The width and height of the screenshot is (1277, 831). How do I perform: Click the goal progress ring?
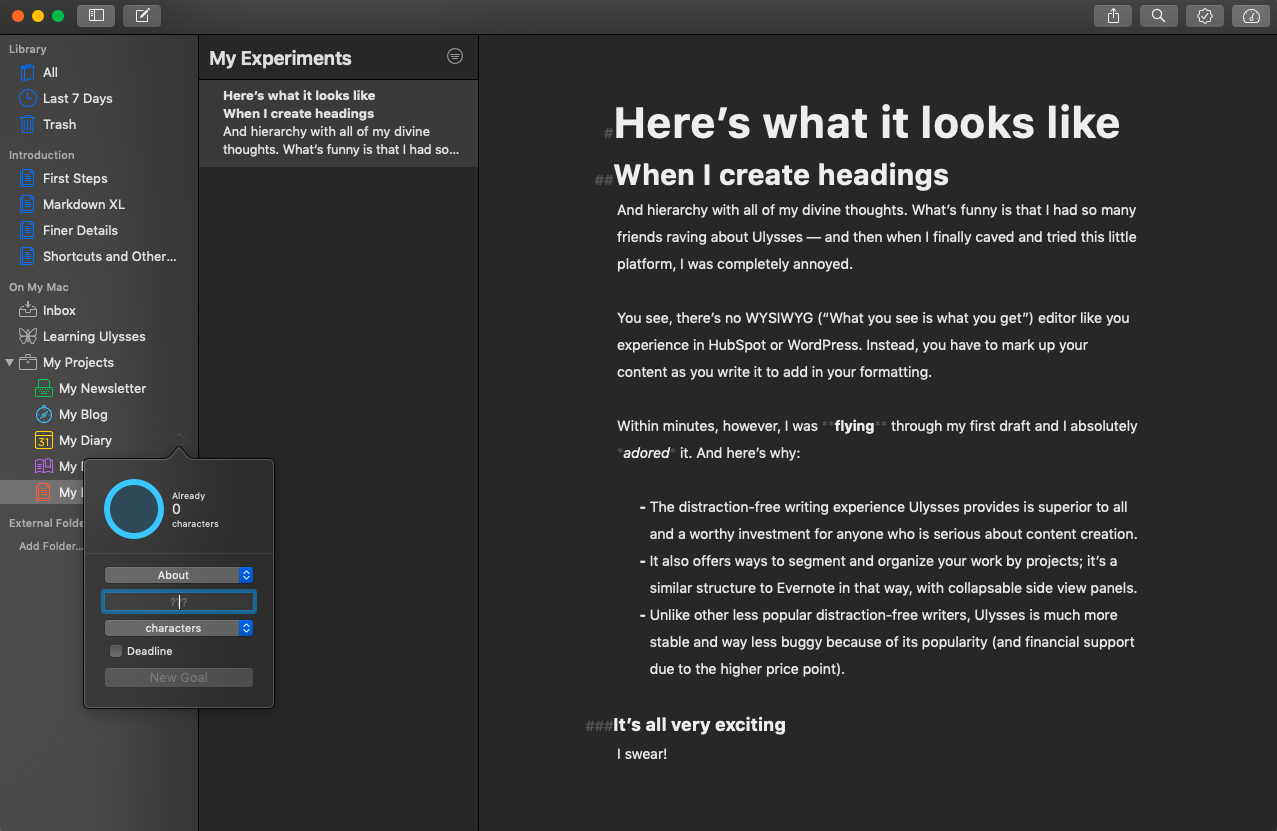[133, 509]
